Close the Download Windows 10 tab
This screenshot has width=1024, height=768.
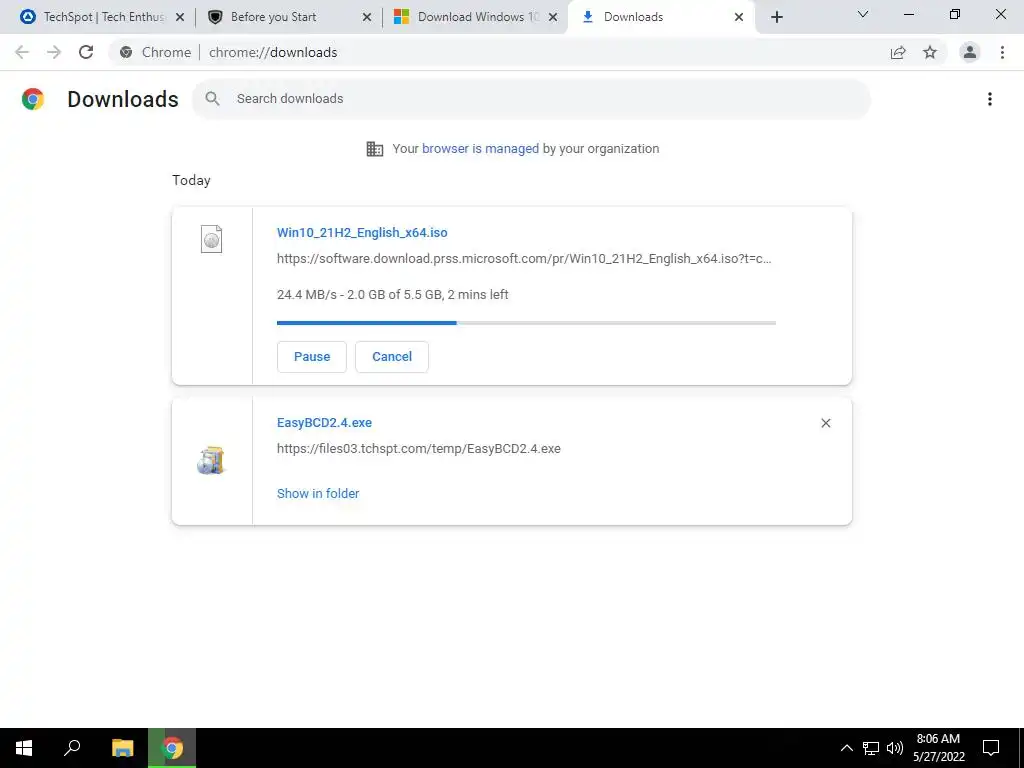point(553,17)
